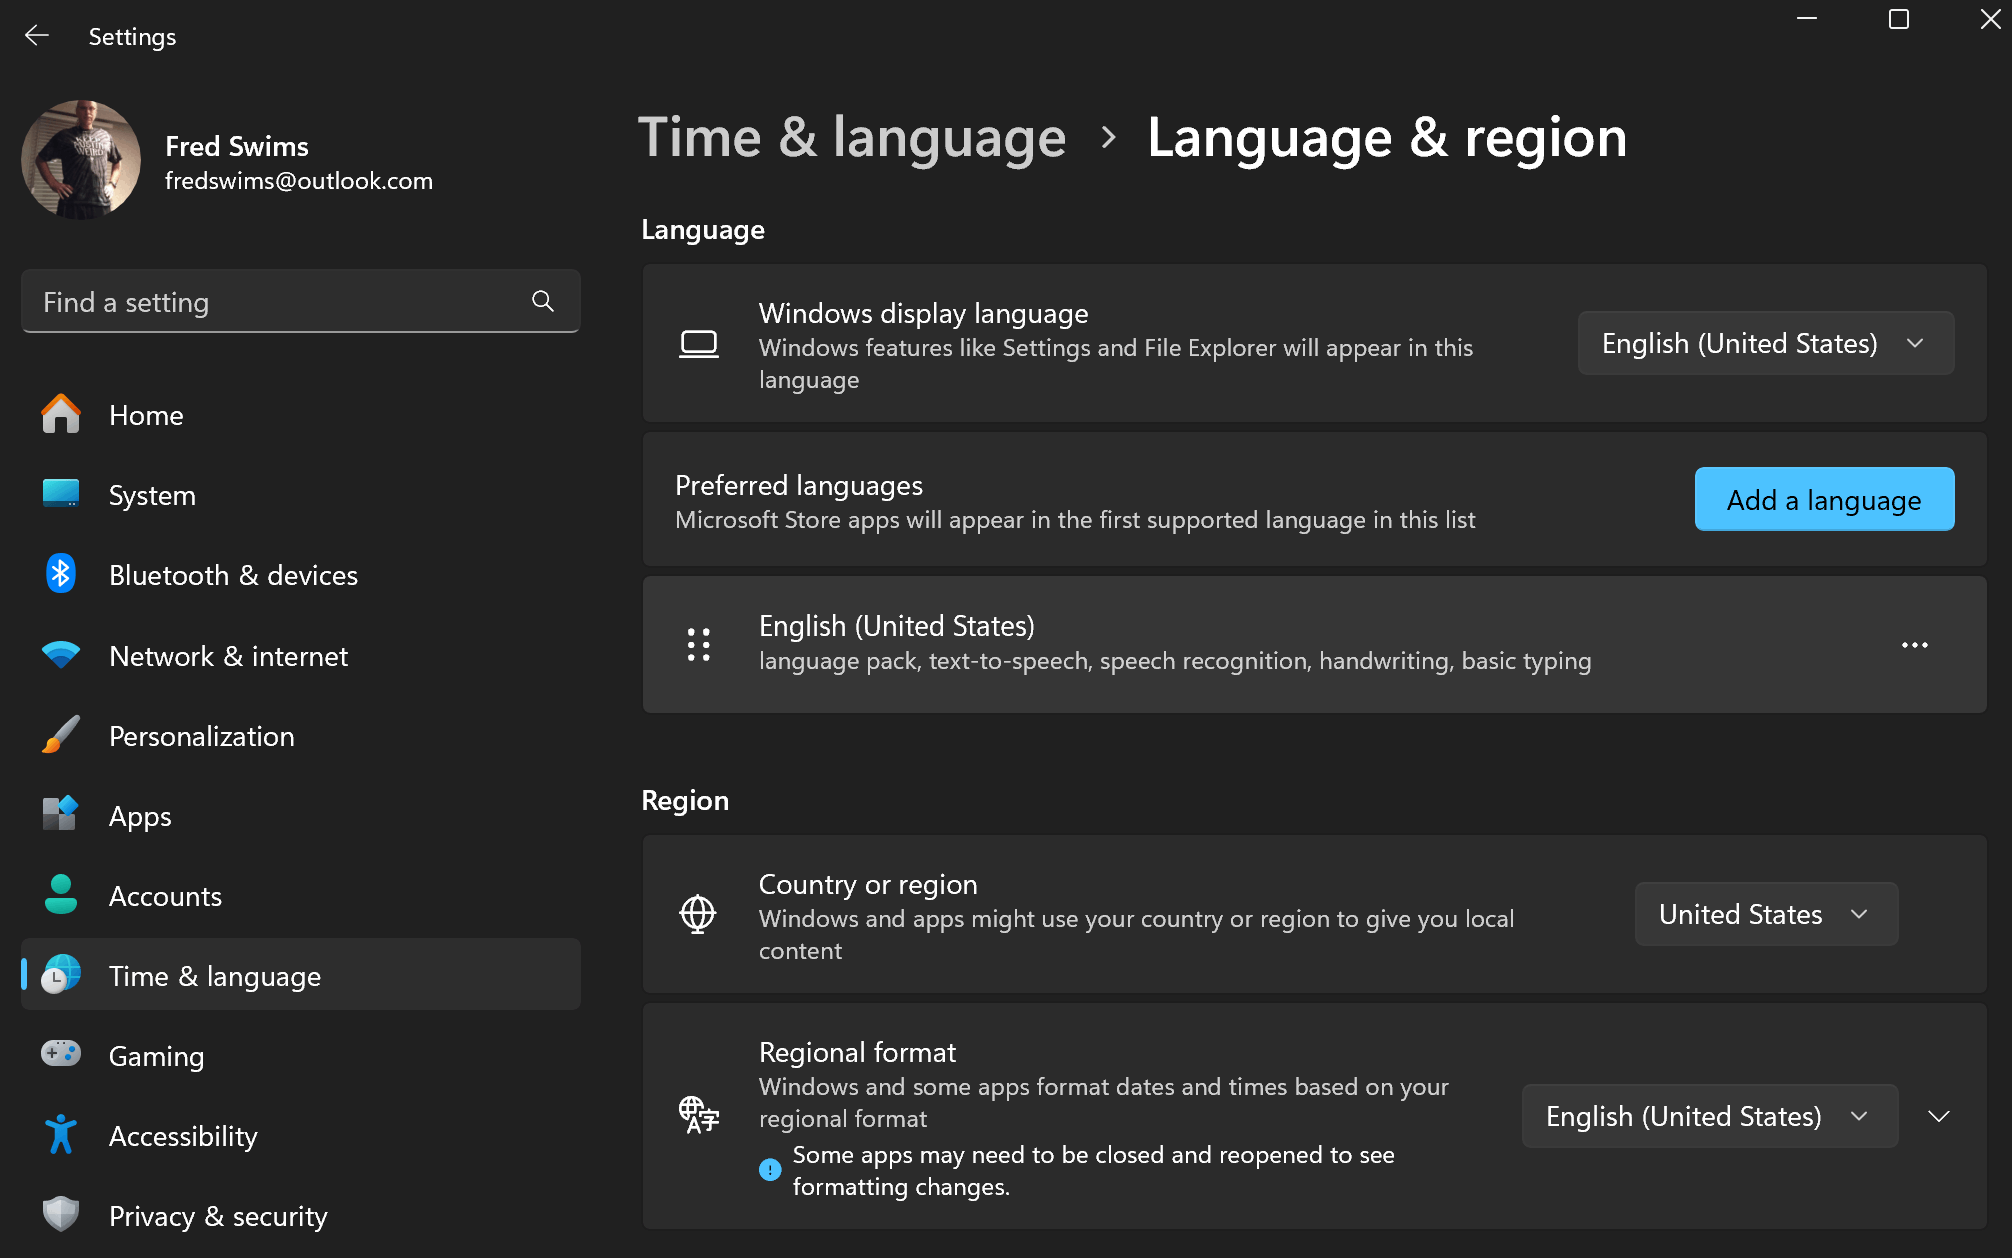Click the search magnifier icon
The height and width of the screenshot is (1258, 2012).
pos(543,301)
